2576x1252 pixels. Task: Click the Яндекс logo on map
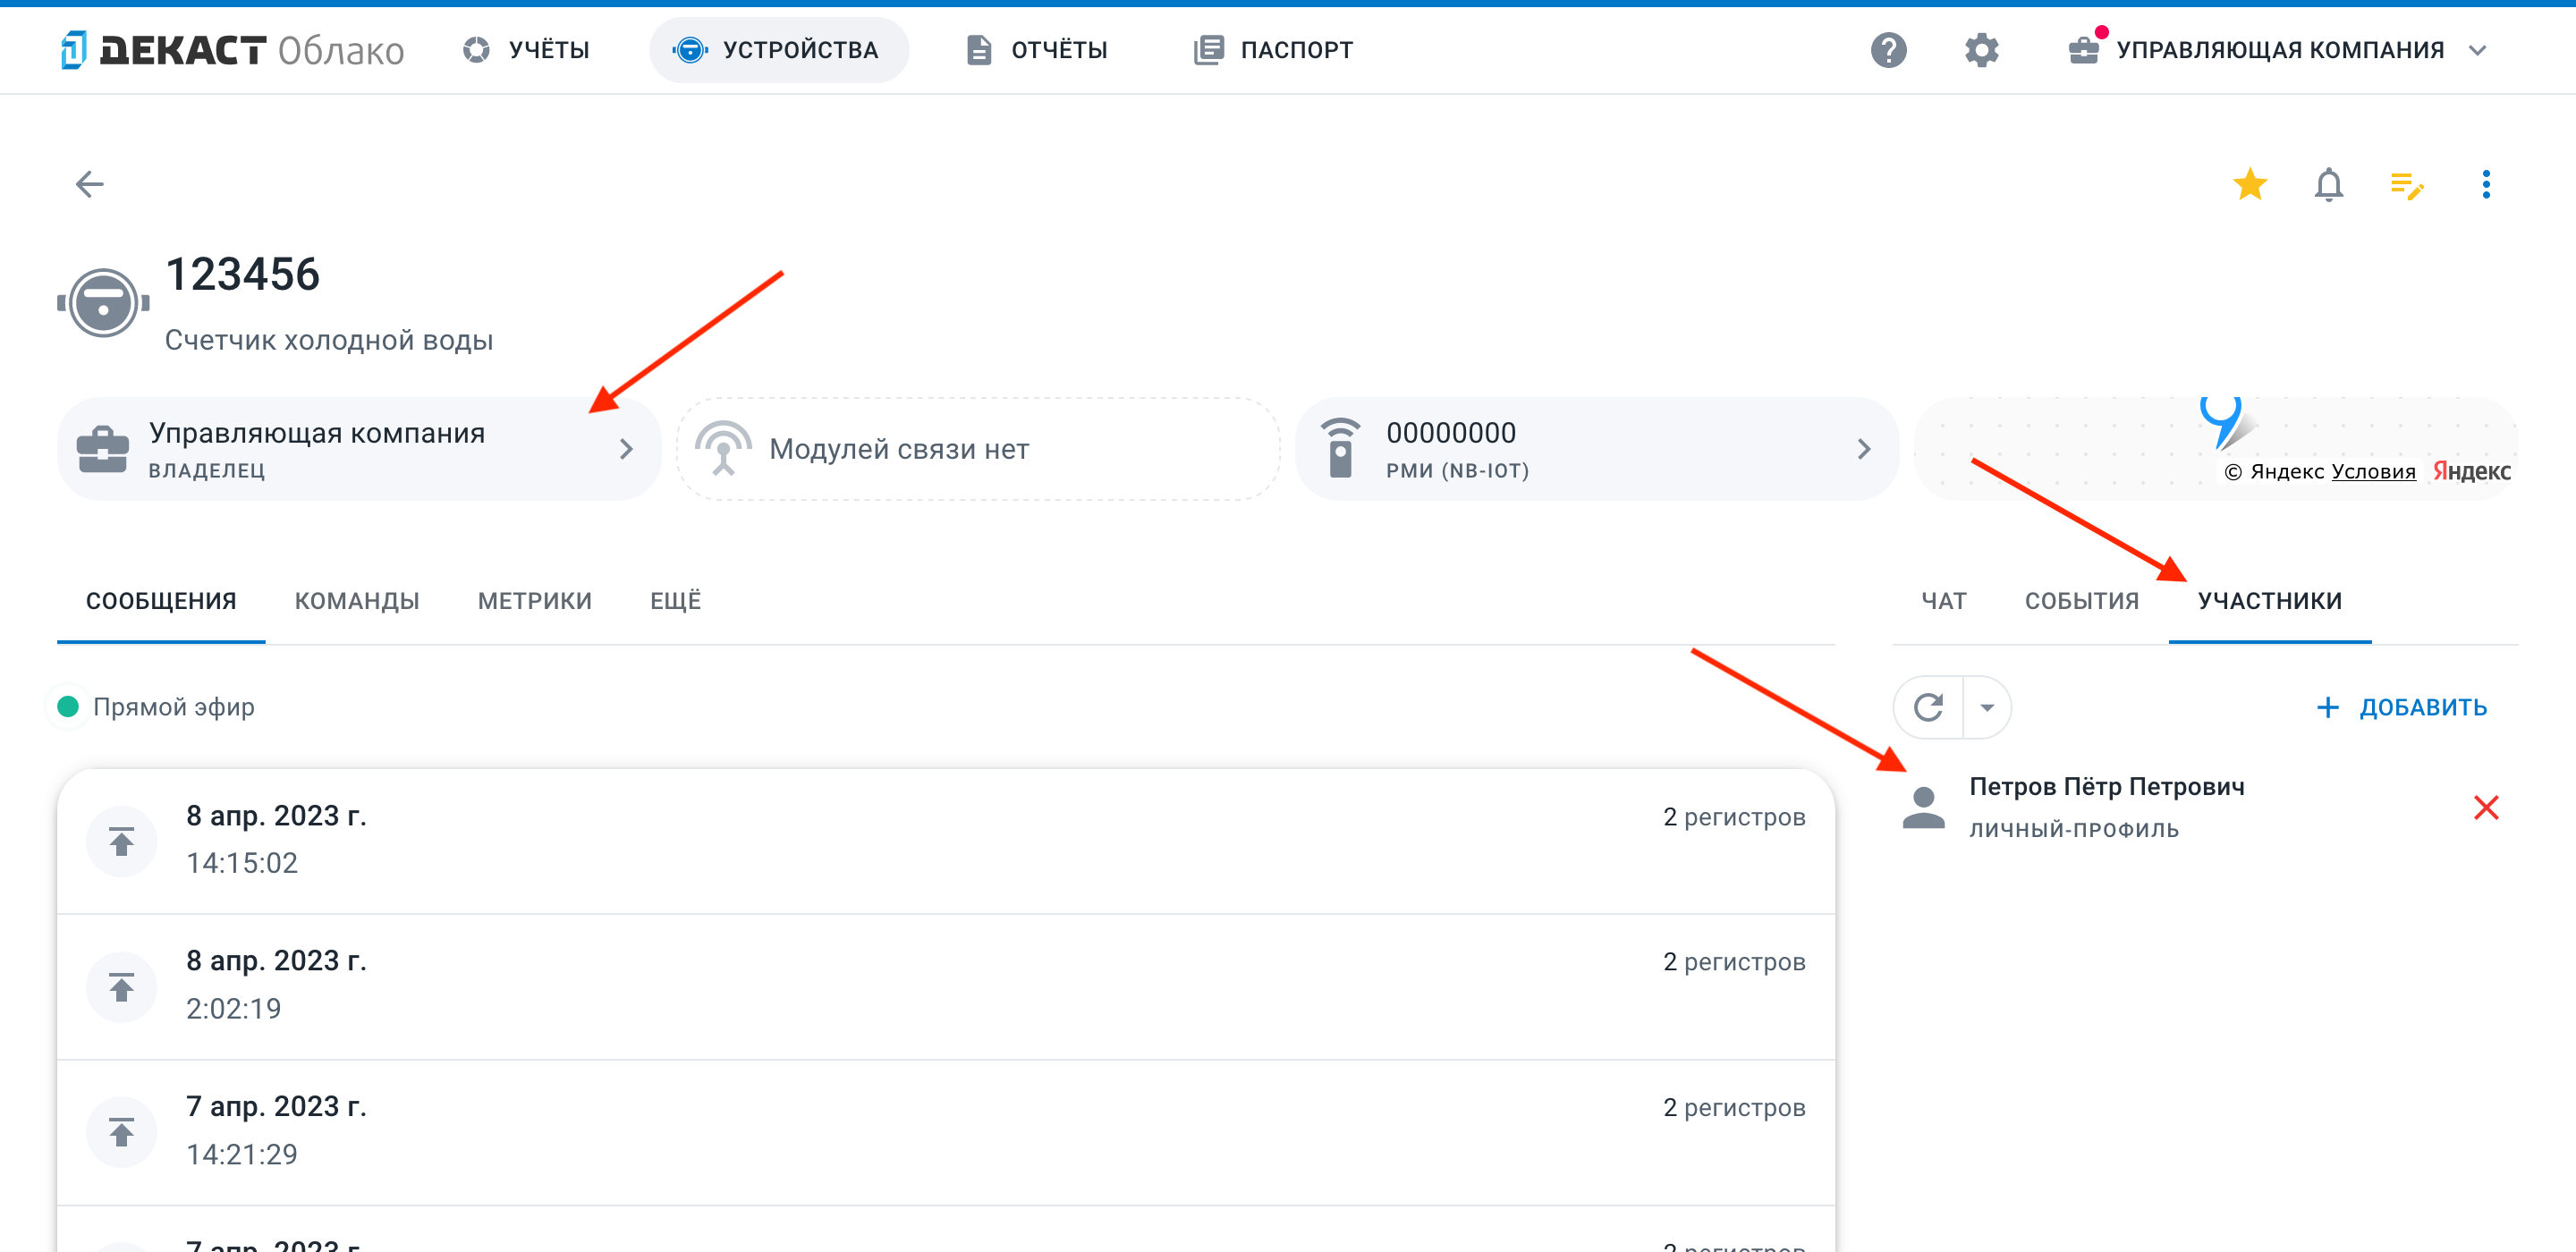(x=2472, y=471)
